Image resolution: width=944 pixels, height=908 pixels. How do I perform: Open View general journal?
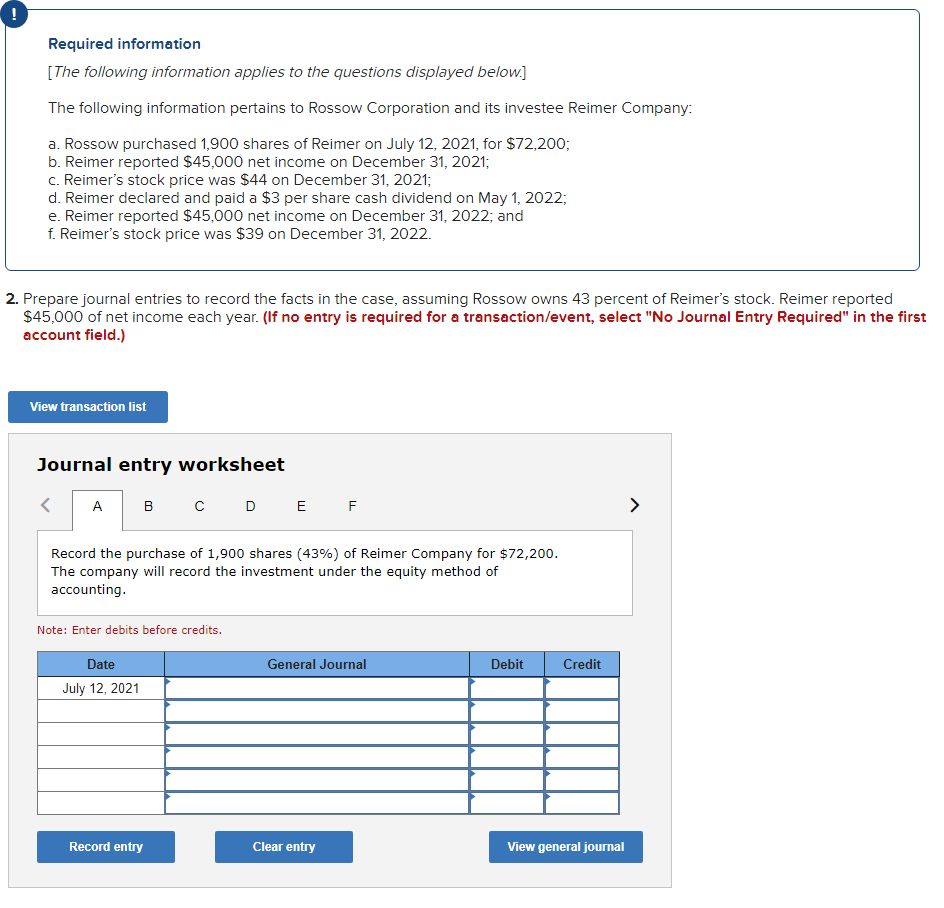coord(566,847)
